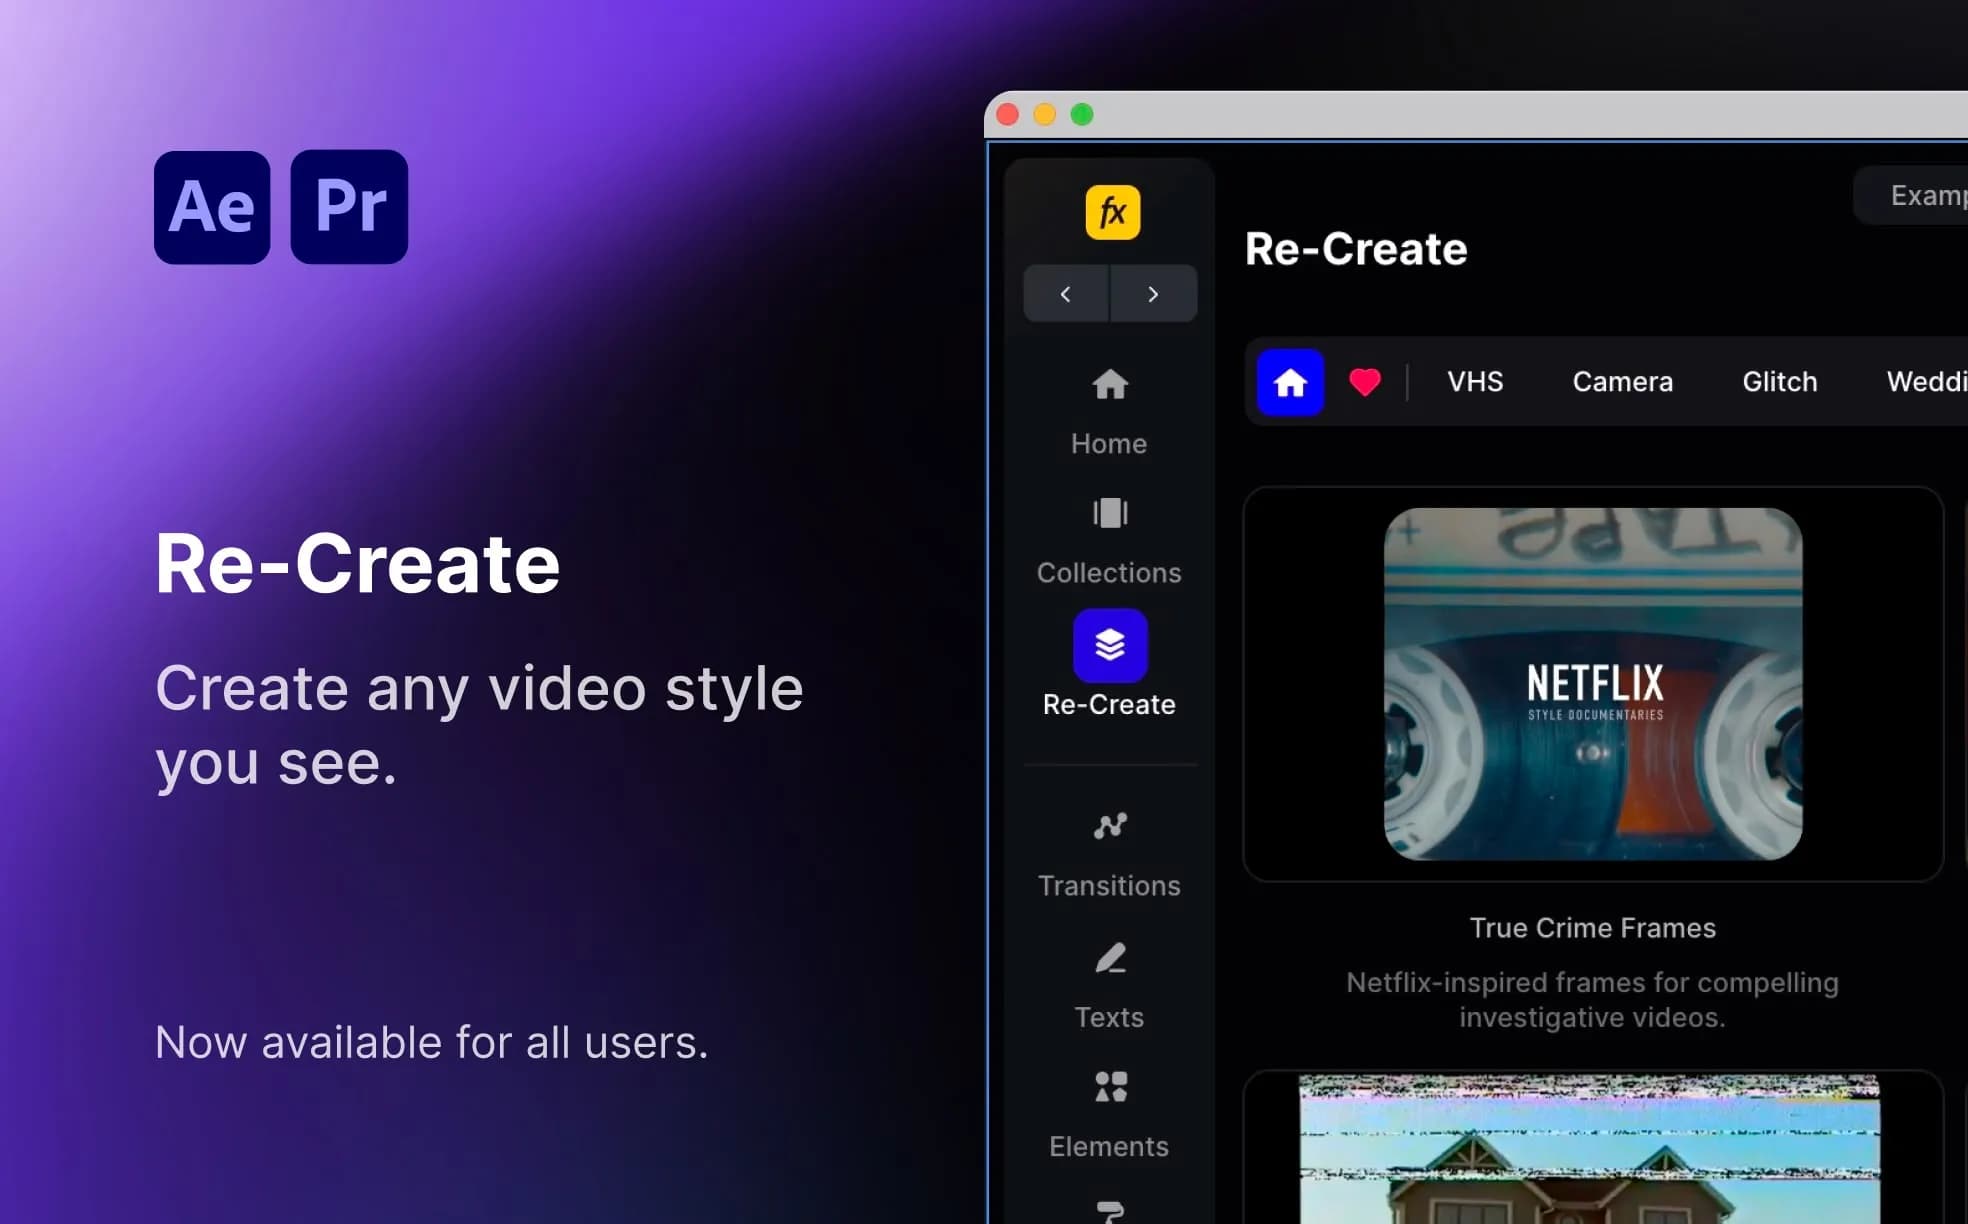The width and height of the screenshot is (1968, 1224).
Task: Click the yellow fx logo icon
Action: (x=1113, y=212)
